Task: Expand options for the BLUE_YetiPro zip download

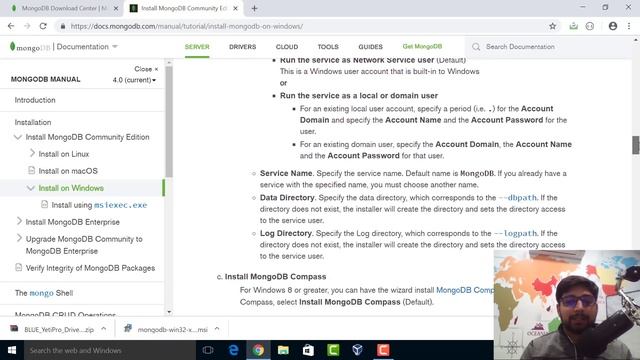Action: tap(104, 329)
